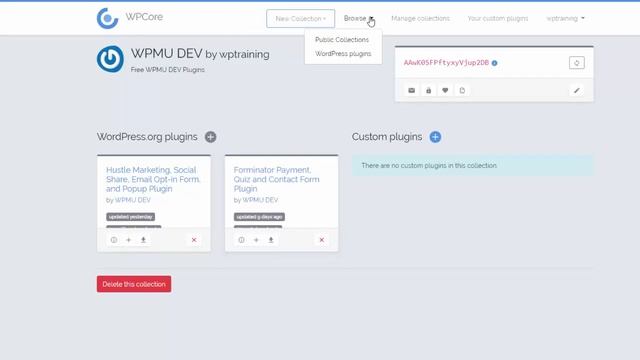Viewport: 640px width, 360px height.
Task: Click the no custom plugins notice
Action: click(x=473, y=165)
